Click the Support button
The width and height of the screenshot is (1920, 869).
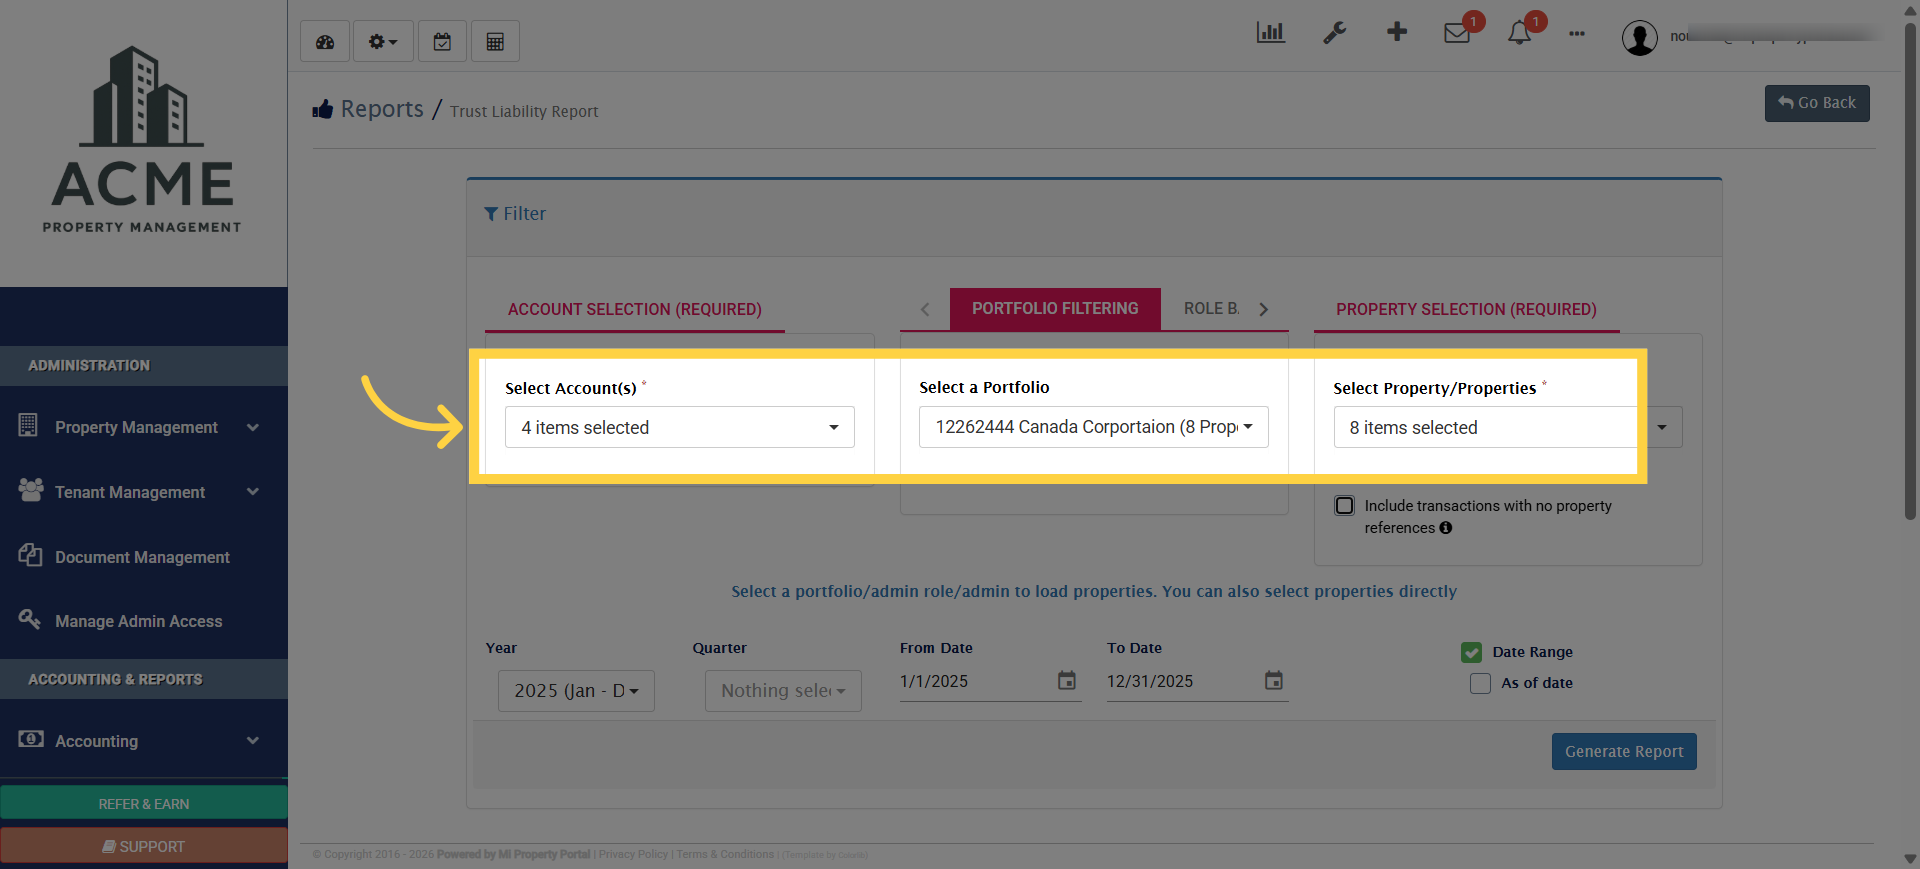click(x=144, y=846)
